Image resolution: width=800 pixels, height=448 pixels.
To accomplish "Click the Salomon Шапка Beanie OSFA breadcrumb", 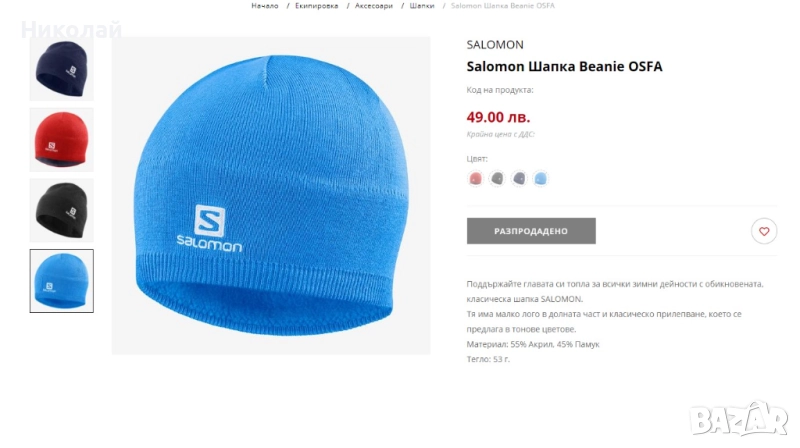I will [x=503, y=6].
